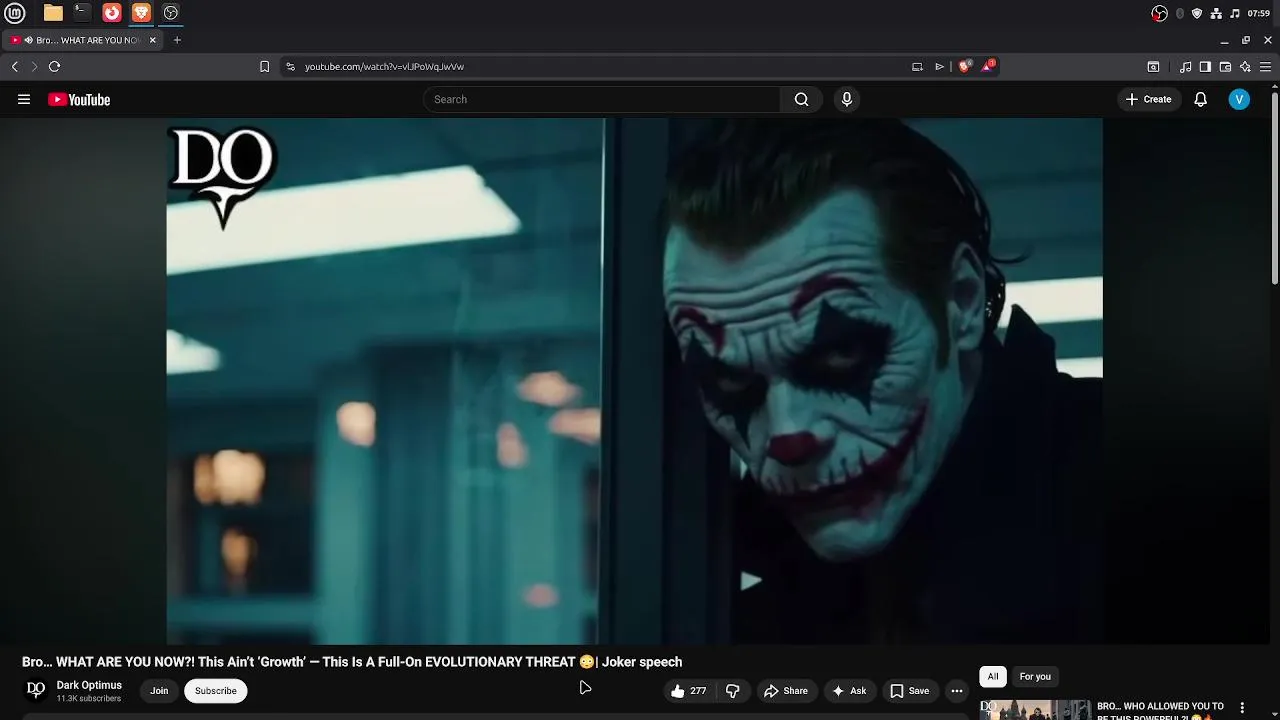Open the tab search icon in toolbar

pos(1153,67)
